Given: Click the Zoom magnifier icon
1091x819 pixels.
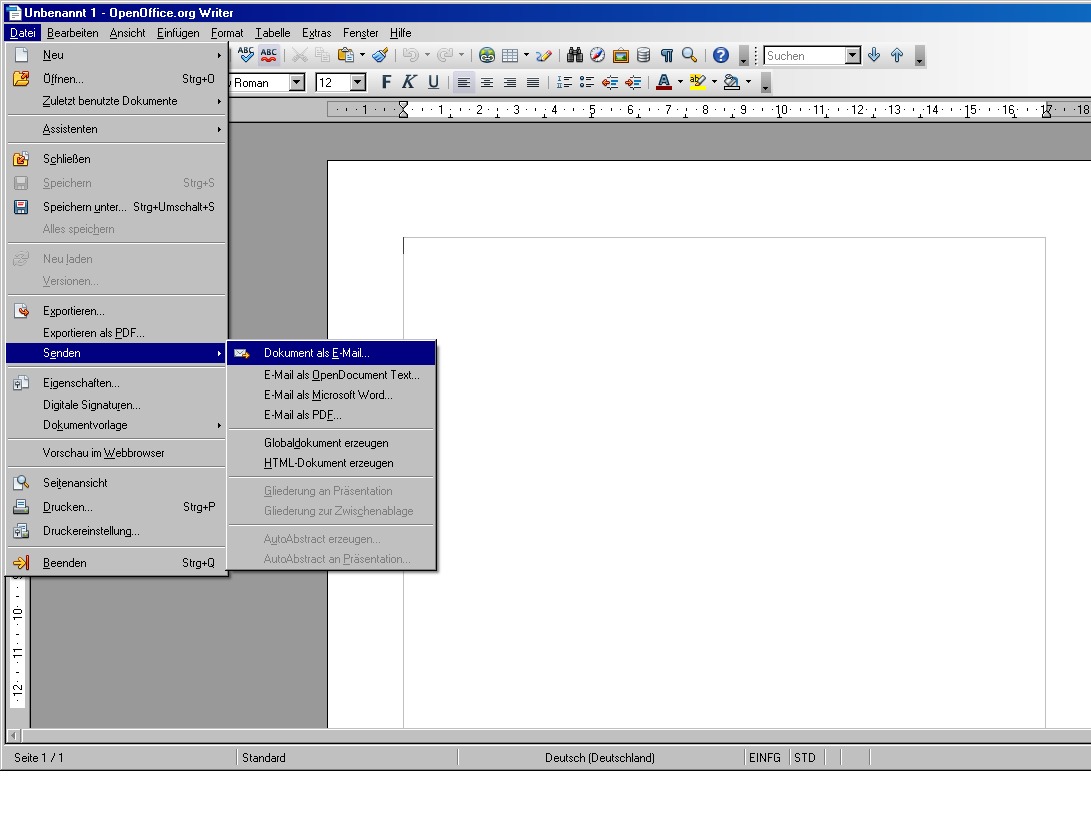Looking at the screenshot, I should [690, 55].
